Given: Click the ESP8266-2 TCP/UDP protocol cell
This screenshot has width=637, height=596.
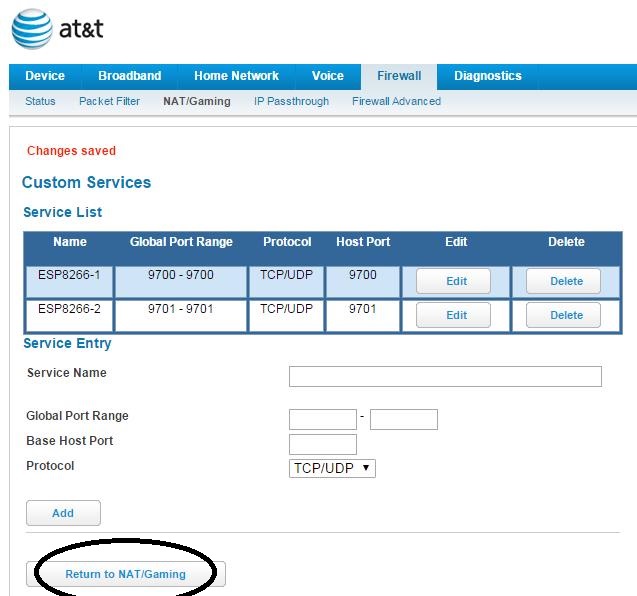Looking at the screenshot, I should [x=286, y=316].
